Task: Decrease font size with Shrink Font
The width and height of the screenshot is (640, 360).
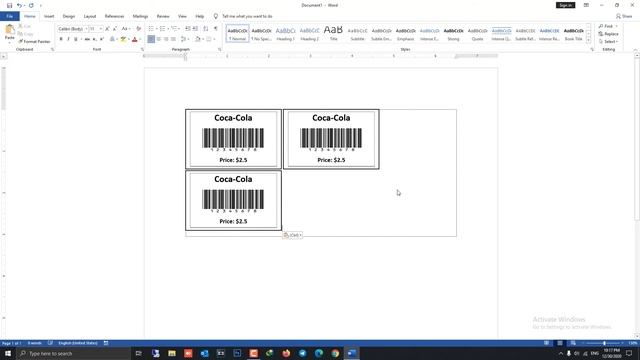Action: pyautogui.click(x=115, y=29)
